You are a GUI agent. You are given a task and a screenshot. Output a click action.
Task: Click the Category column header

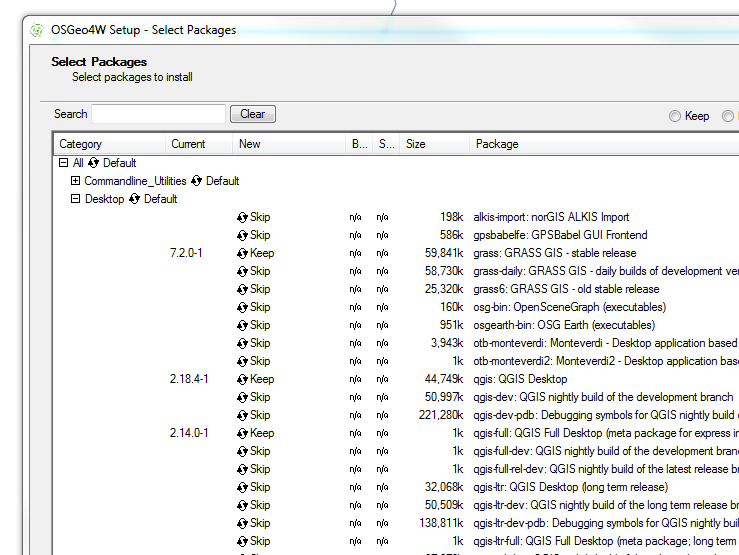point(108,144)
